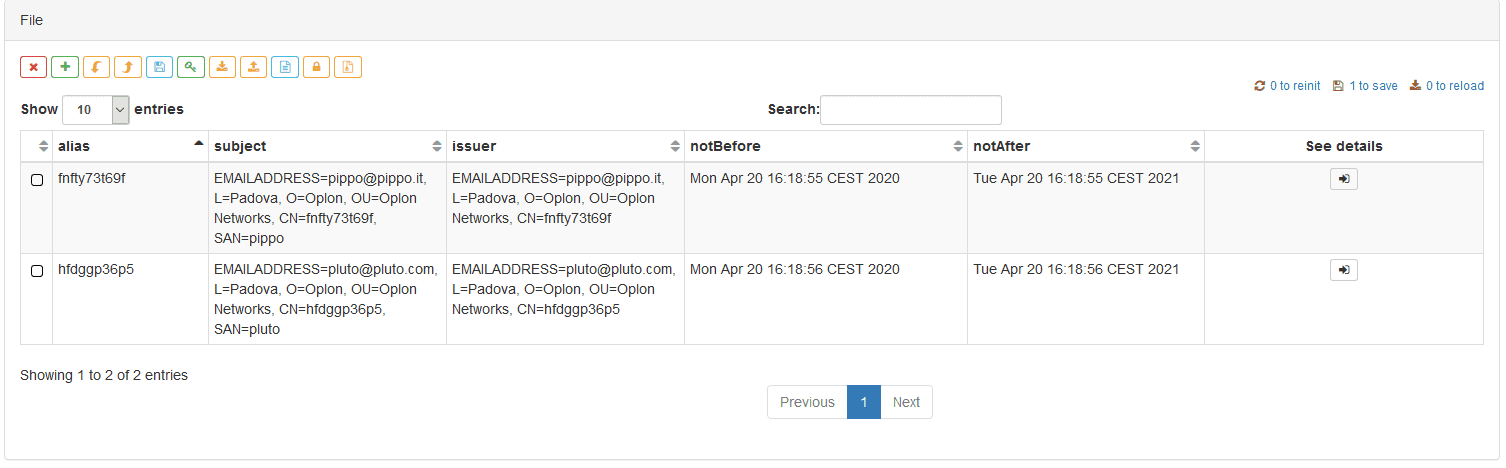Image resolution: width=1506 pixels, height=468 pixels.
Task: Click the 1 to save link
Action: coord(1365,86)
